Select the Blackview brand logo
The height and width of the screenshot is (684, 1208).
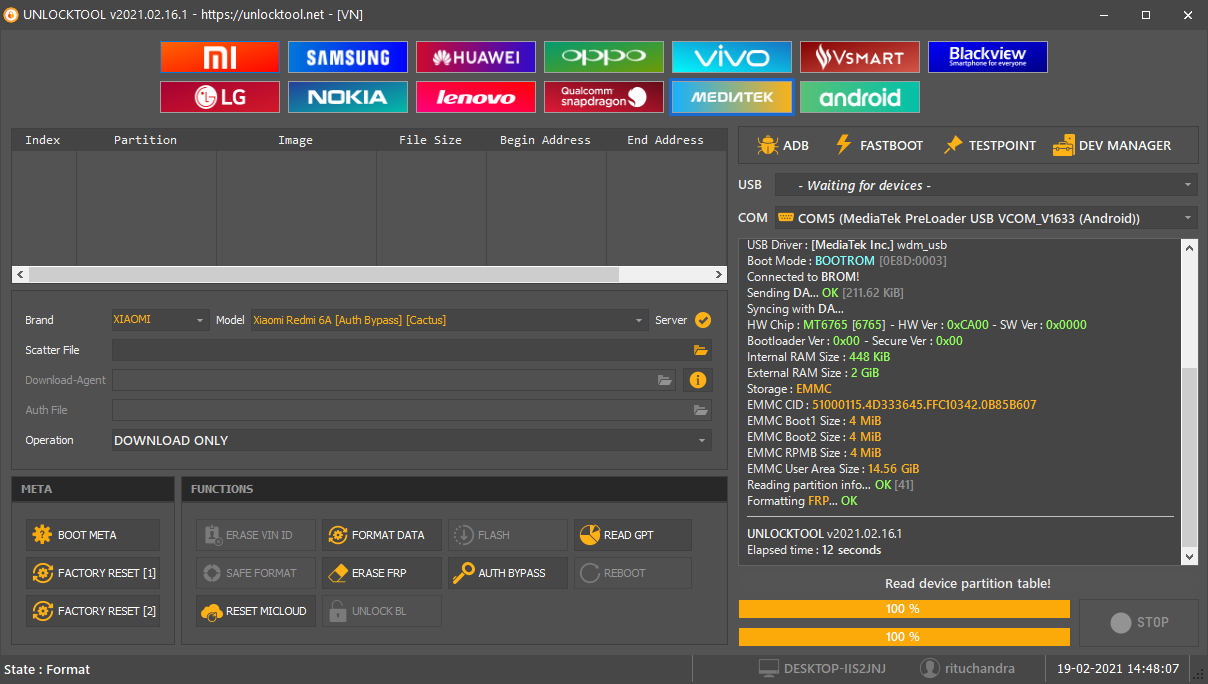click(988, 57)
